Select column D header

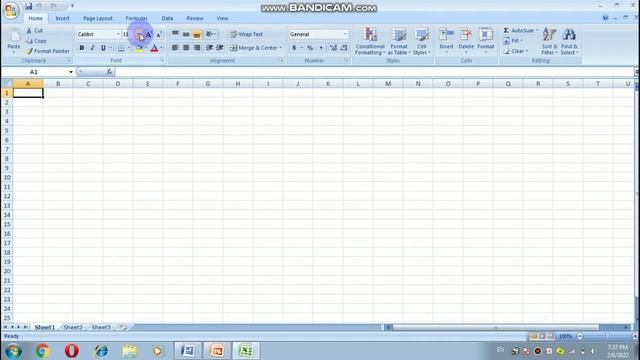click(118, 84)
